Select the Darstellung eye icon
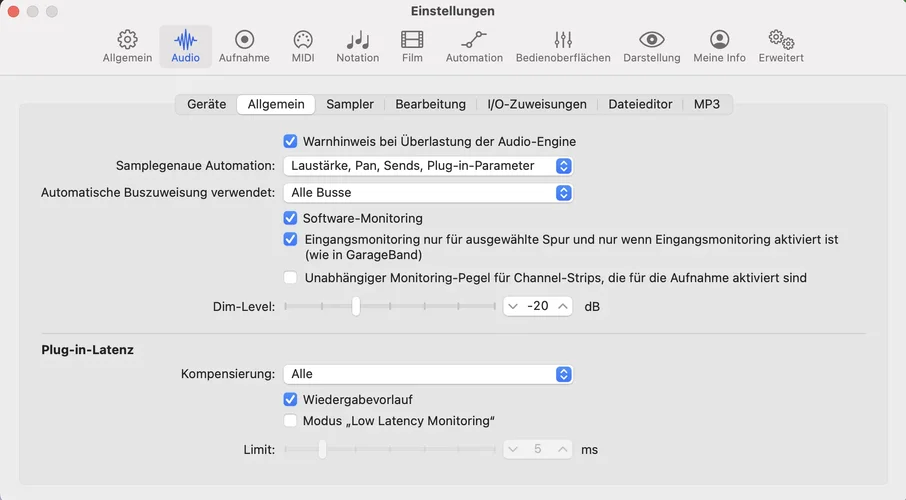This screenshot has height=500, width=906. click(x=652, y=40)
